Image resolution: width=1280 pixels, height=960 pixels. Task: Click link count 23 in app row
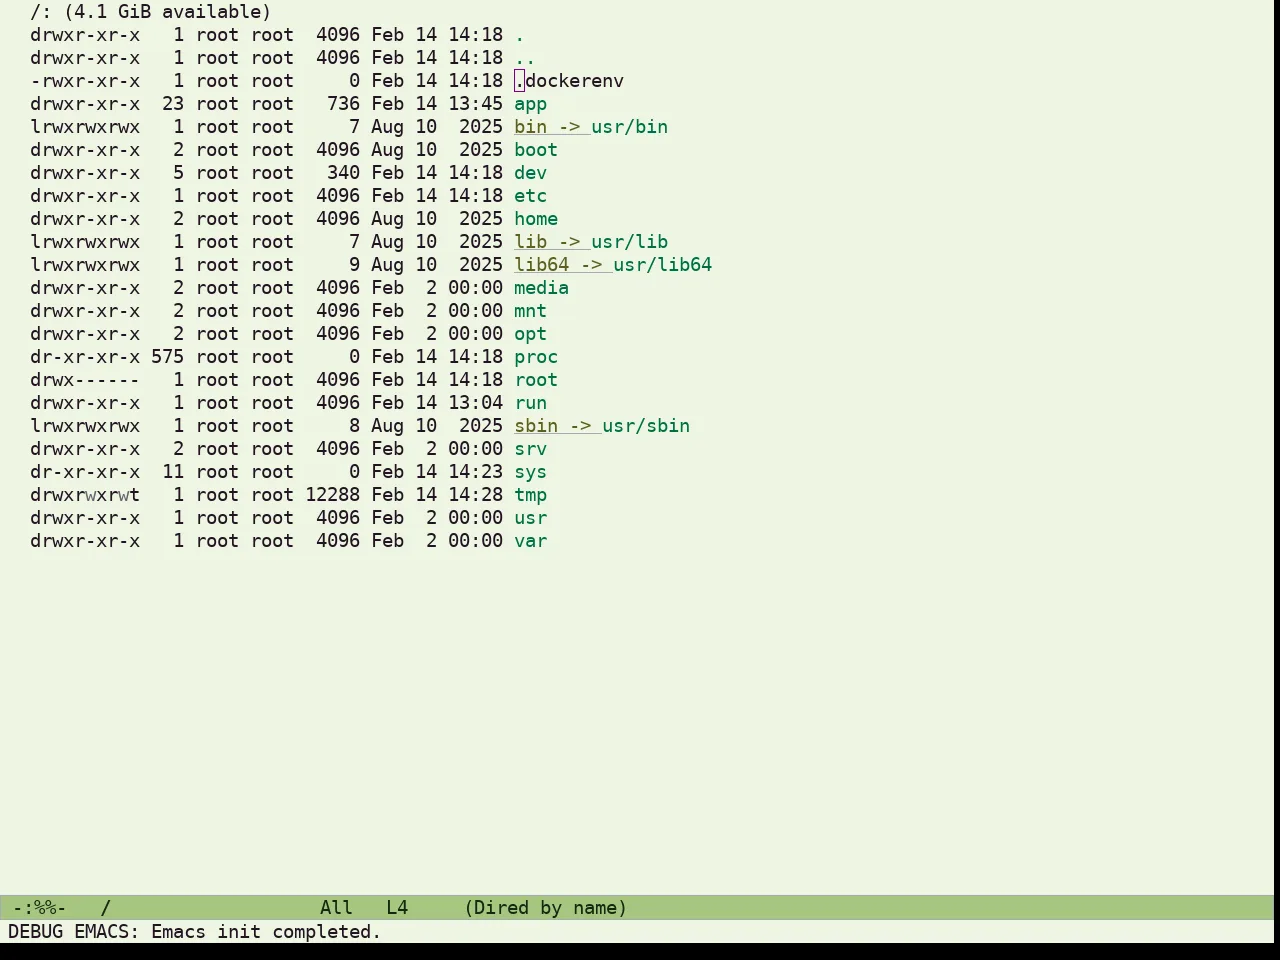(173, 104)
